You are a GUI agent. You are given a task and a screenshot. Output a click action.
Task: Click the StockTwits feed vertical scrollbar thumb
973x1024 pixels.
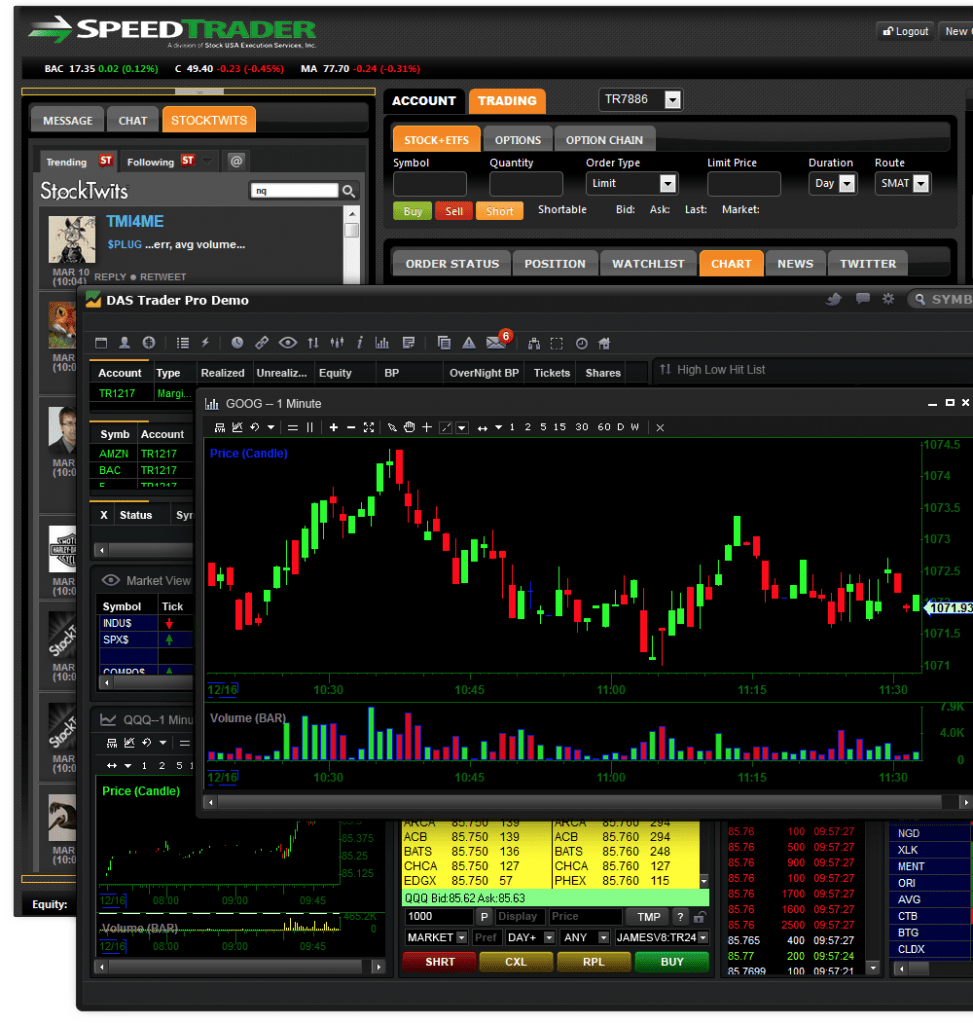[x=352, y=231]
